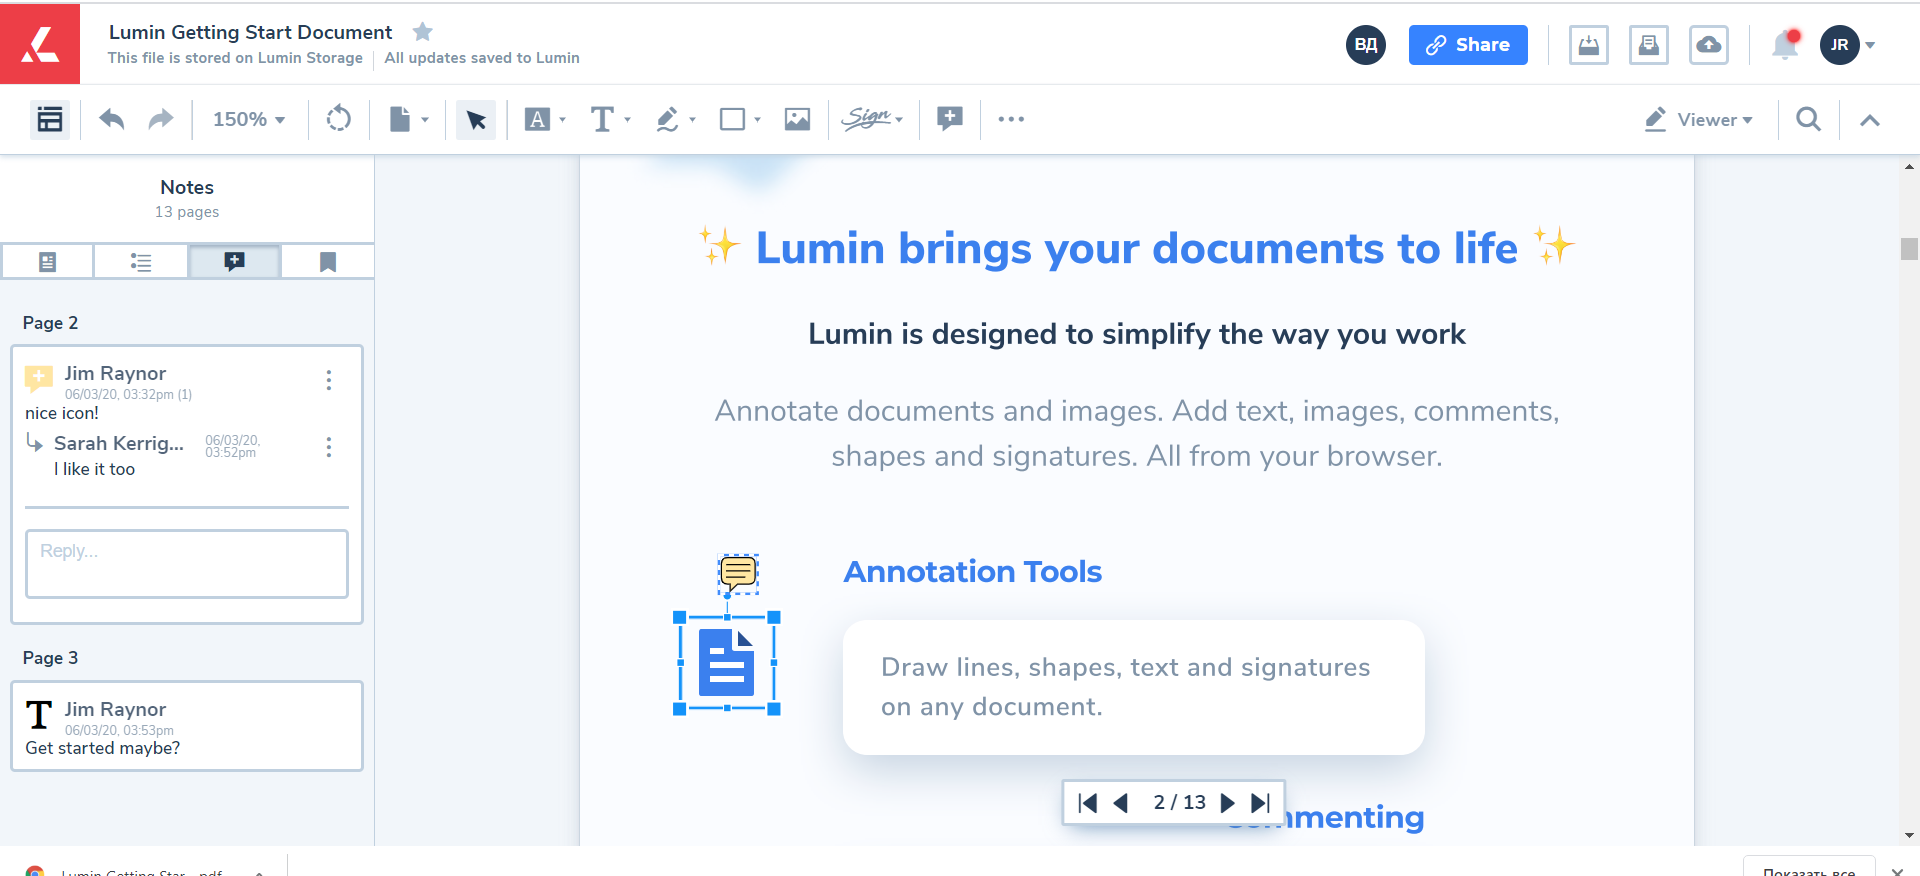Click the "Notes" panel heading
This screenshot has width=1920, height=876.
(x=187, y=187)
